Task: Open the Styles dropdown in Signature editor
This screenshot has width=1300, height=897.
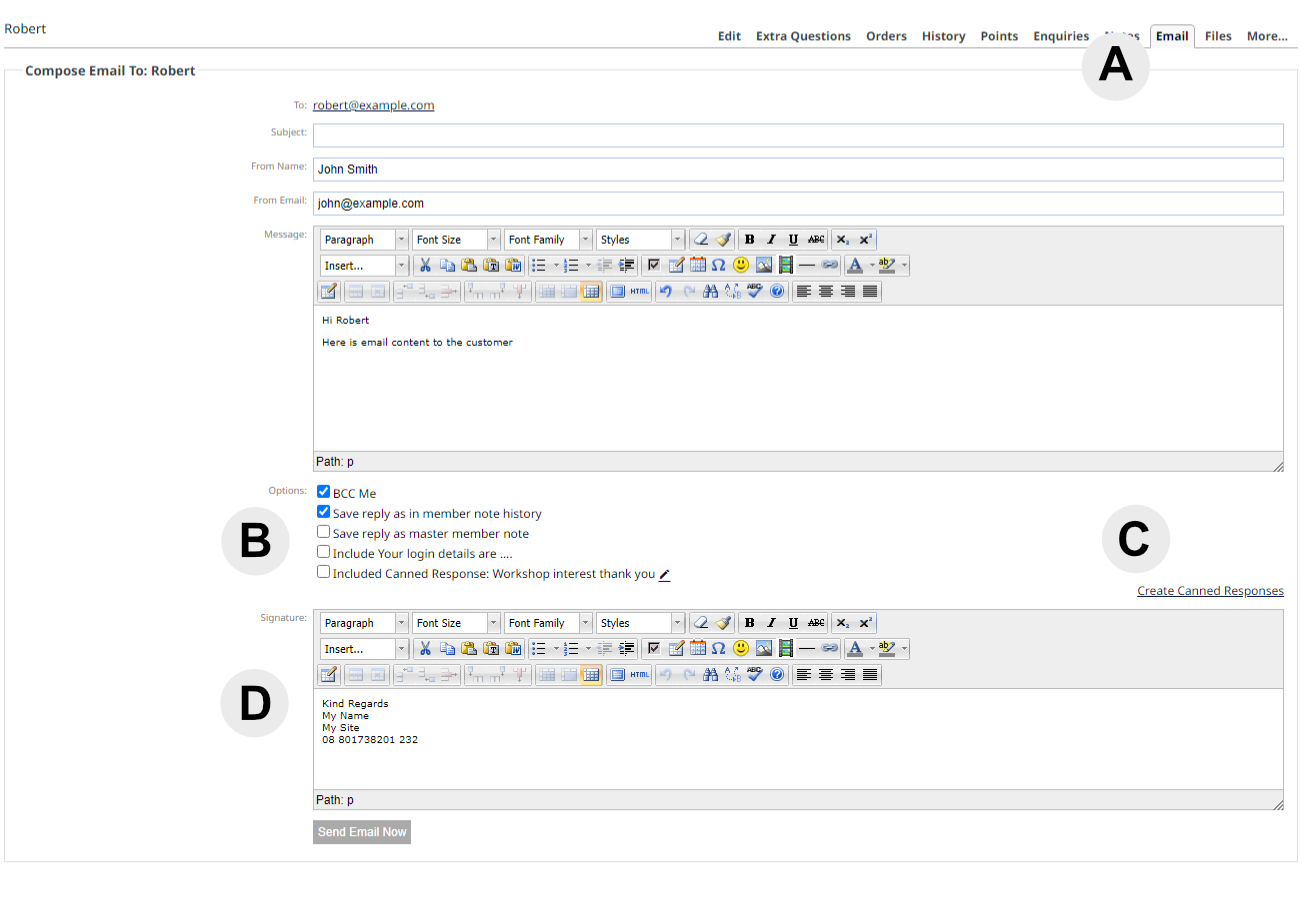Action: click(640, 623)
